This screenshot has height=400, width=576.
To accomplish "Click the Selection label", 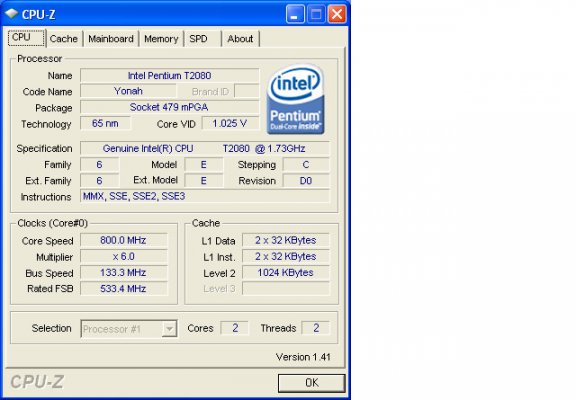I will (x=51, y=328).
